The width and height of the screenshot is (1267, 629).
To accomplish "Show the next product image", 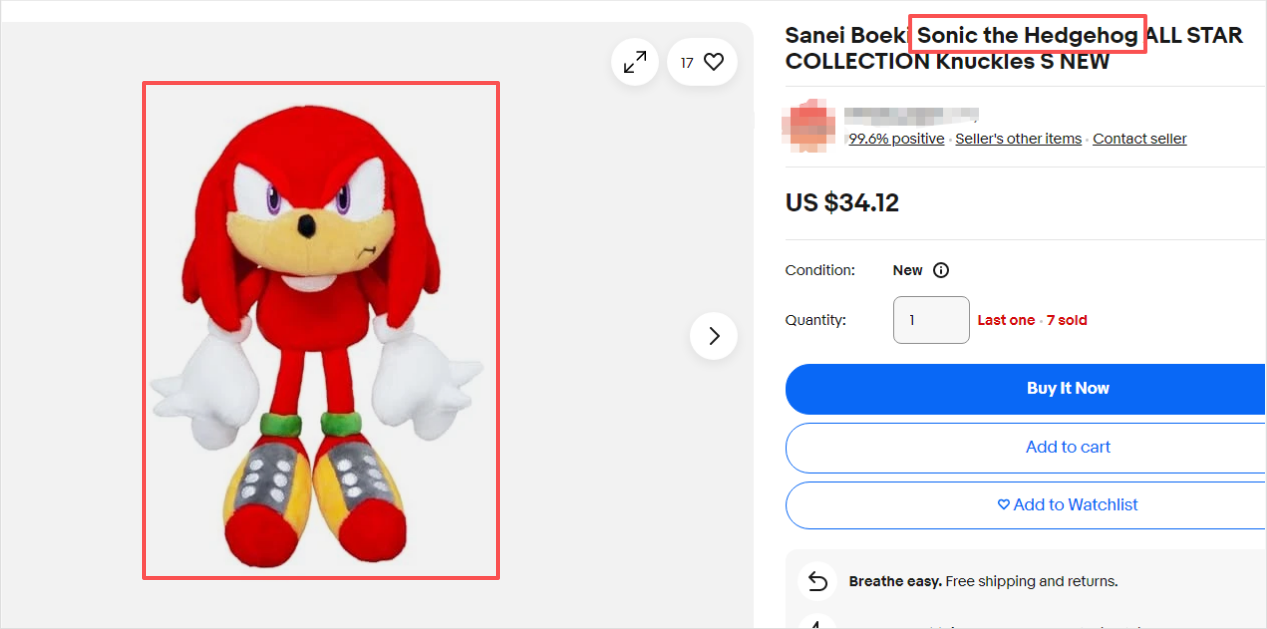I will click(x=713, y=336).
